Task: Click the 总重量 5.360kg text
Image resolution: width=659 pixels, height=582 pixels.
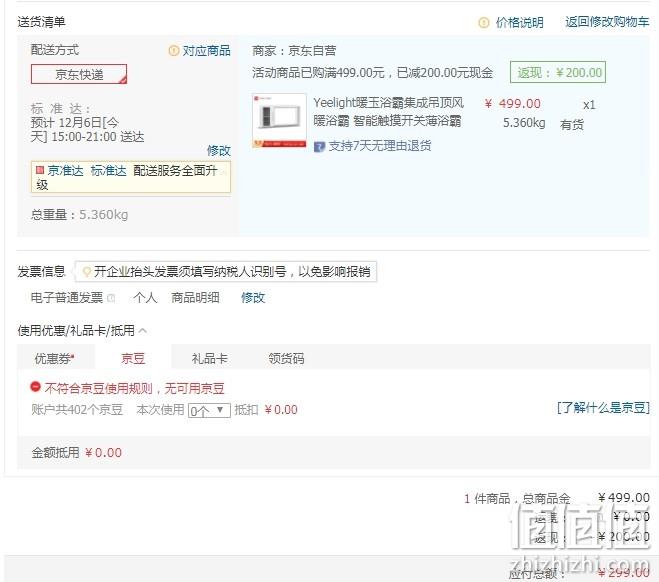Action: [x=79, y=215]
